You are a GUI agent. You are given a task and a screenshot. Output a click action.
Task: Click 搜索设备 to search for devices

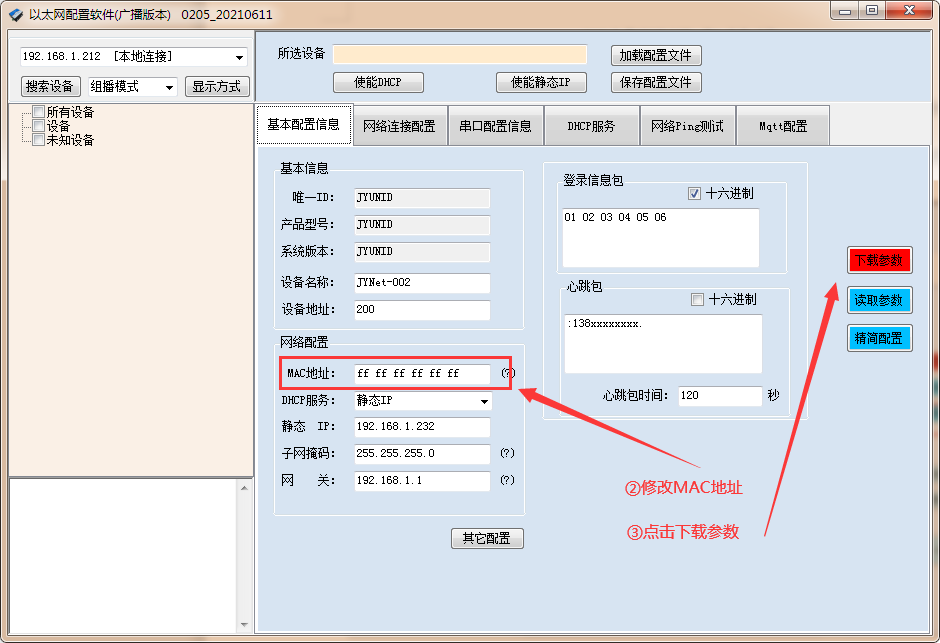(49, 86)
